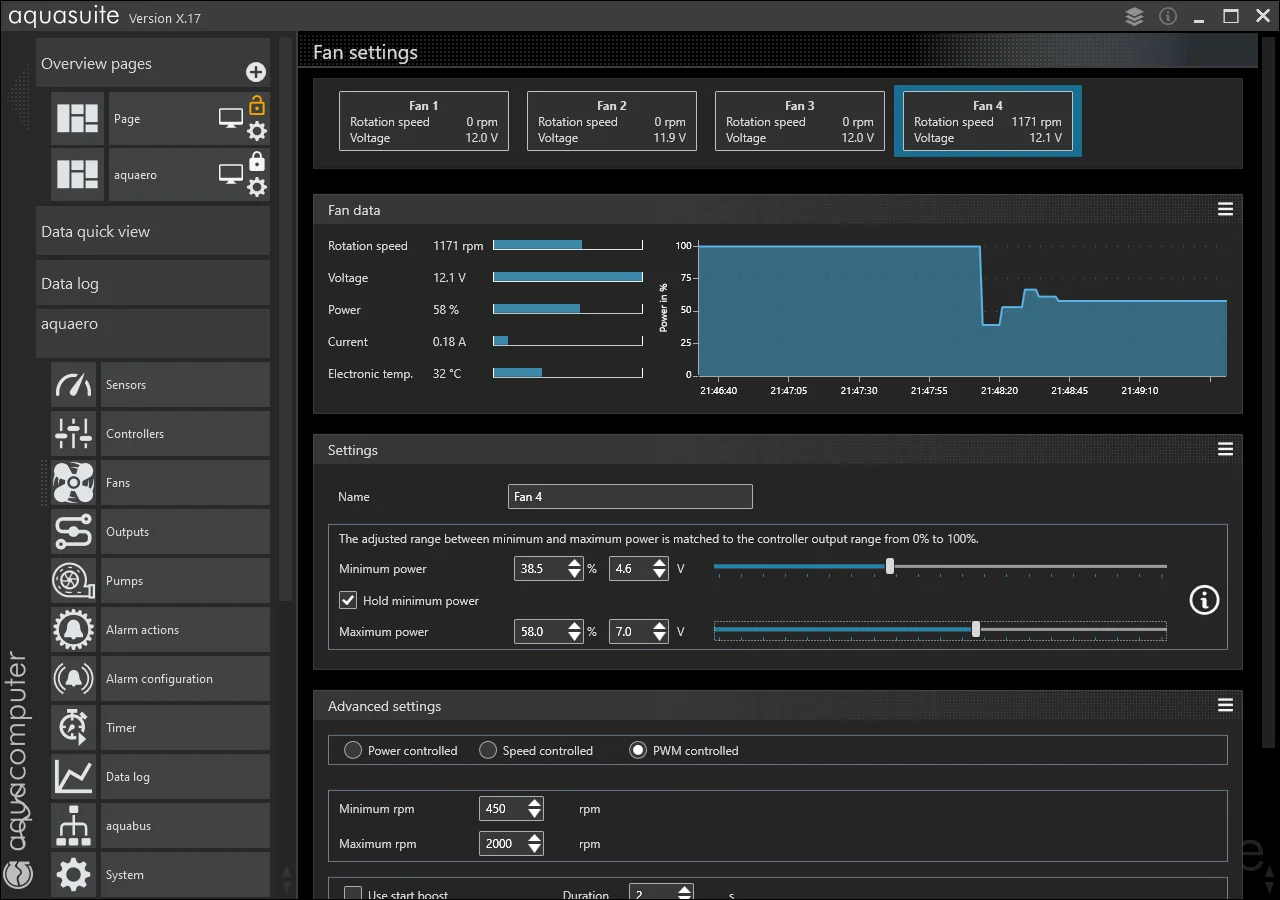This screenshot has height=900, width=1280.
Task: Click the Timer stopwatch icon
Action: tap(74, 728)
